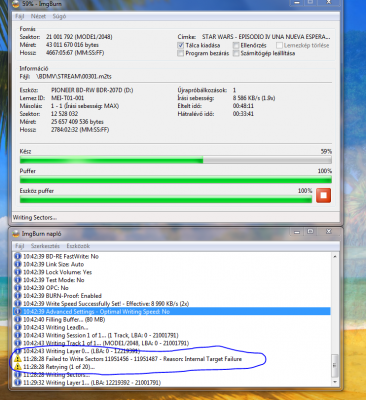
Task: Click remaining time value 00:33:41
Action: 243,114
